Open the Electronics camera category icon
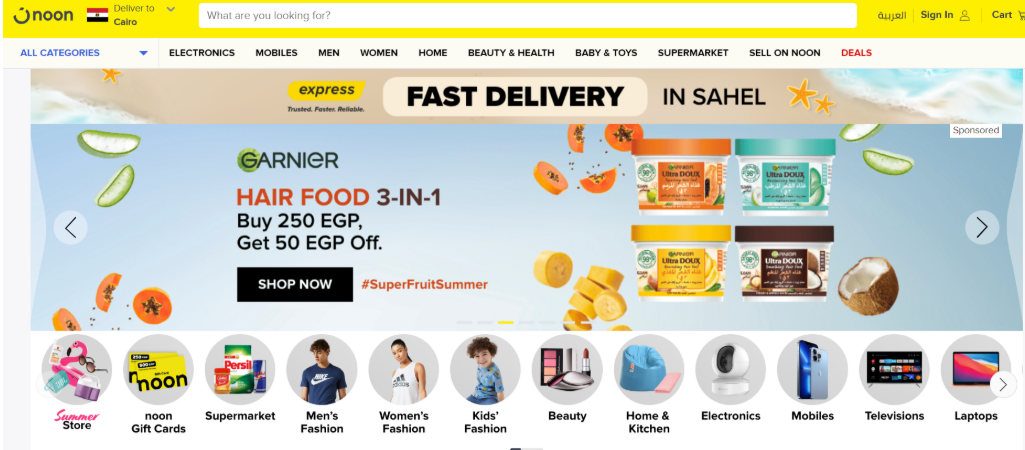This screenshot has height=450, width=1025. coord(730,370)
